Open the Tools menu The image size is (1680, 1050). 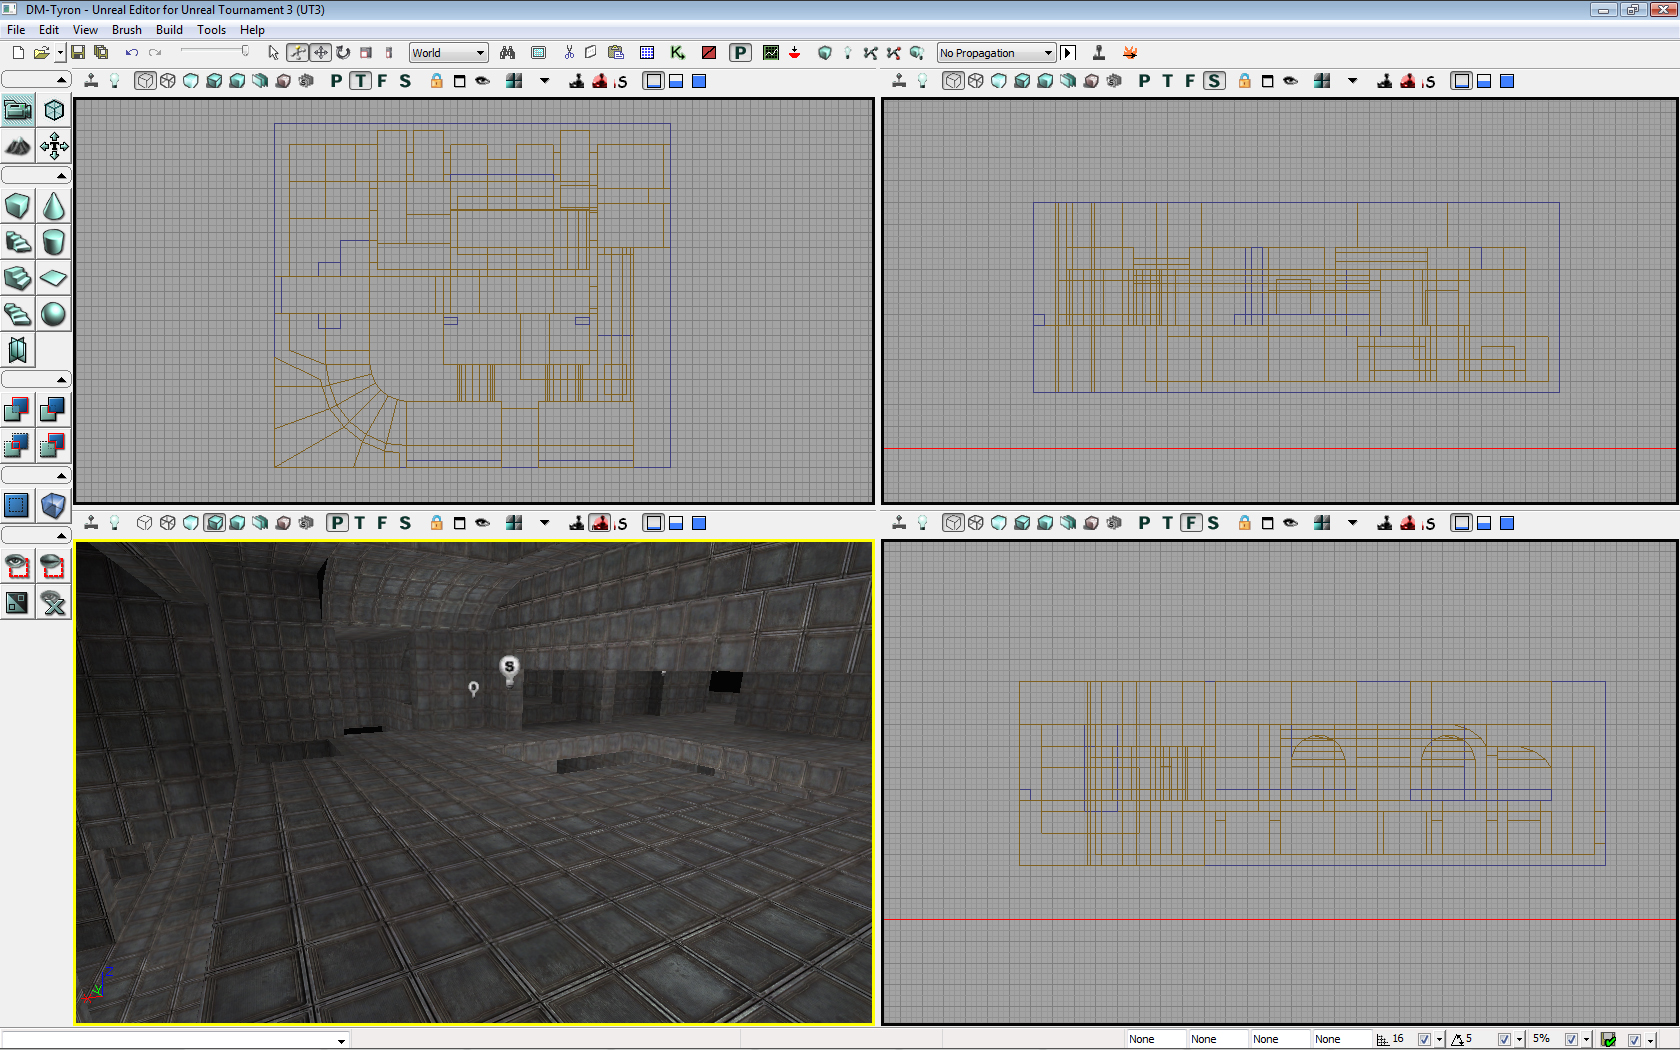(x=211, y=30)
